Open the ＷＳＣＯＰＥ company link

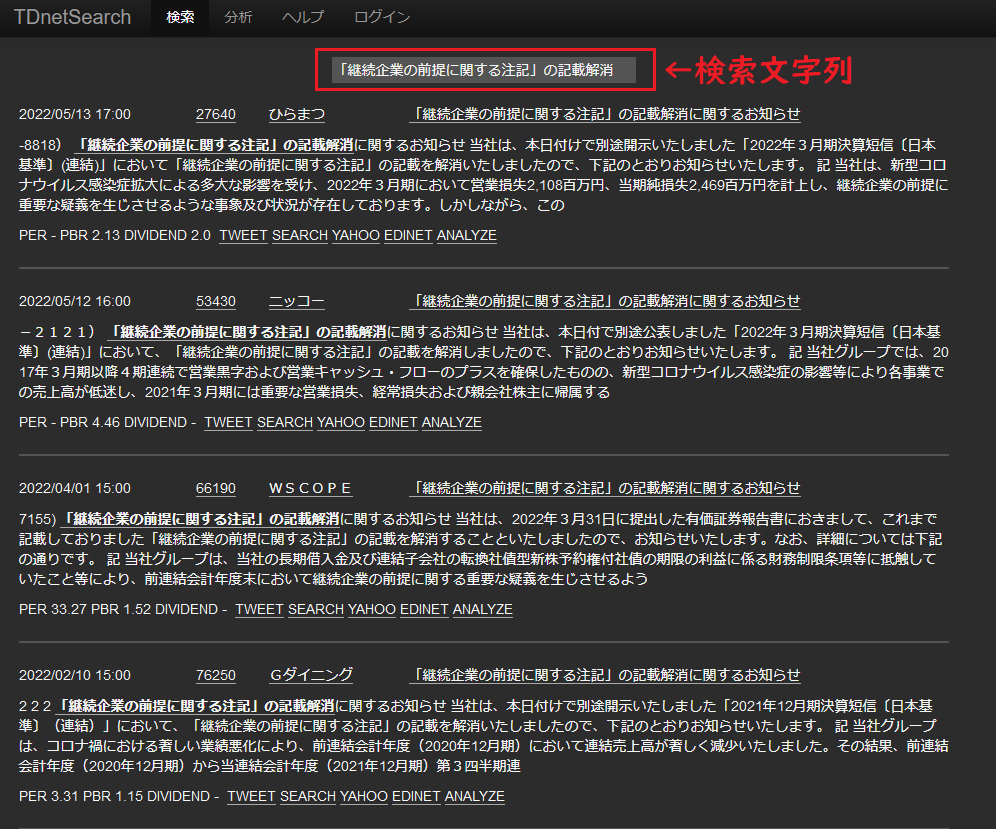[310, 488]
